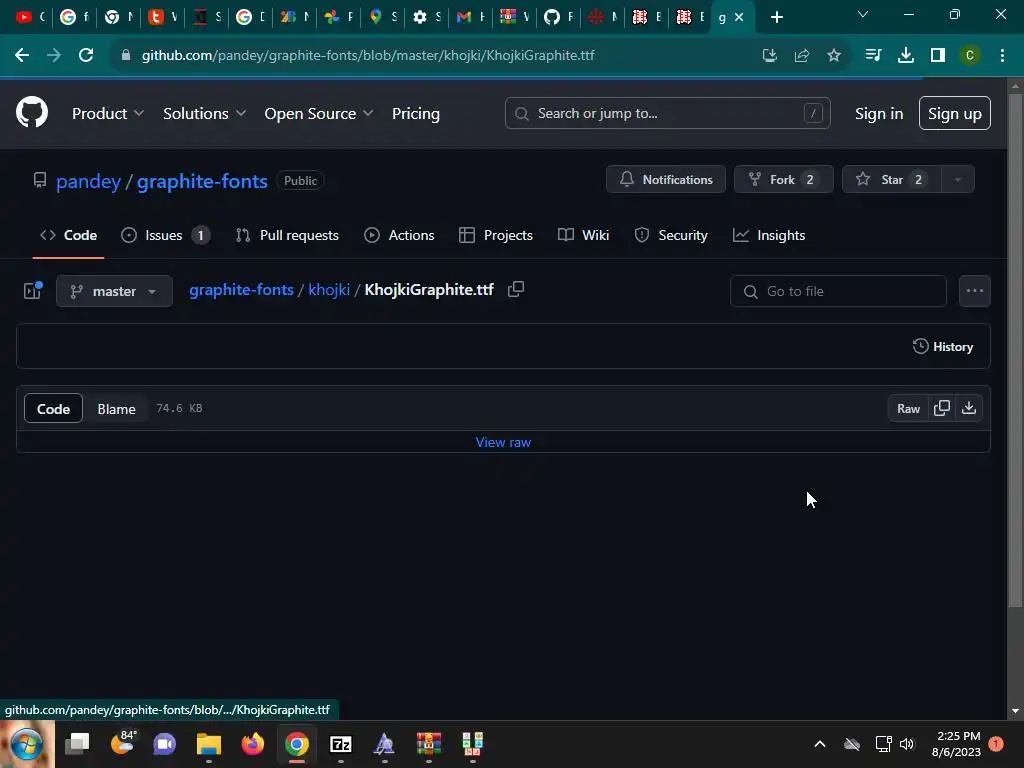Copy raw file contents icon
Screen dimensions: 1024x768
[942, 408]
